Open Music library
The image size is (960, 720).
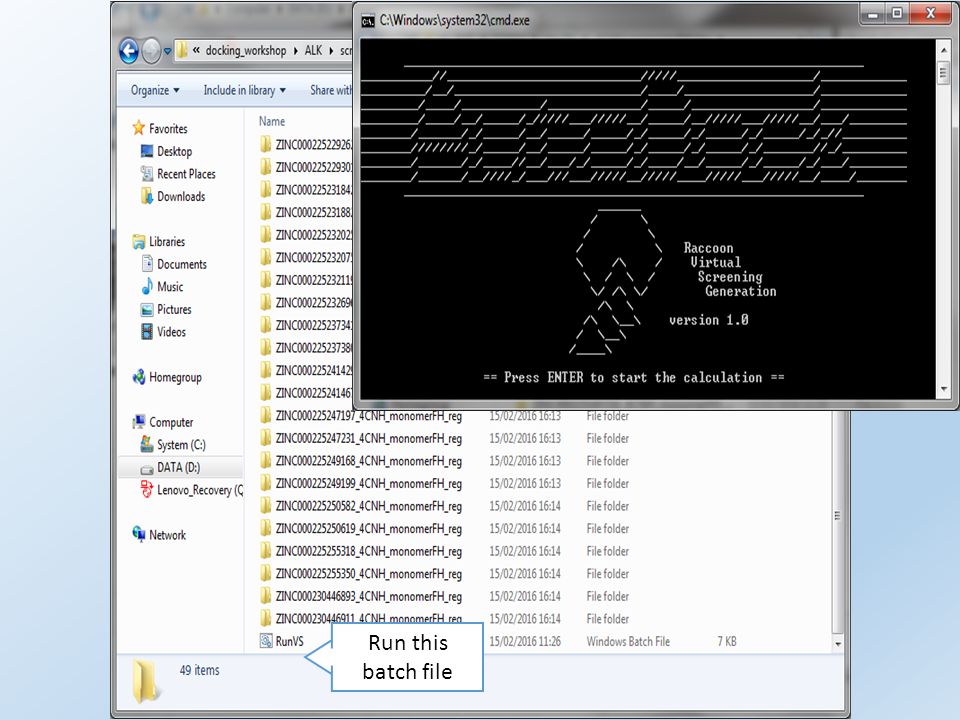170,287
